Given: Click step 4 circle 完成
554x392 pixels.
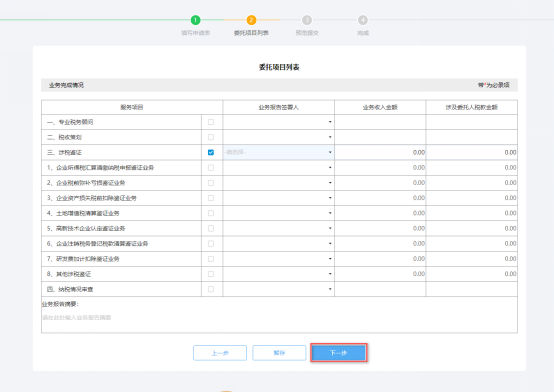Looking at the screenshot, I should (x=363, y=20).
